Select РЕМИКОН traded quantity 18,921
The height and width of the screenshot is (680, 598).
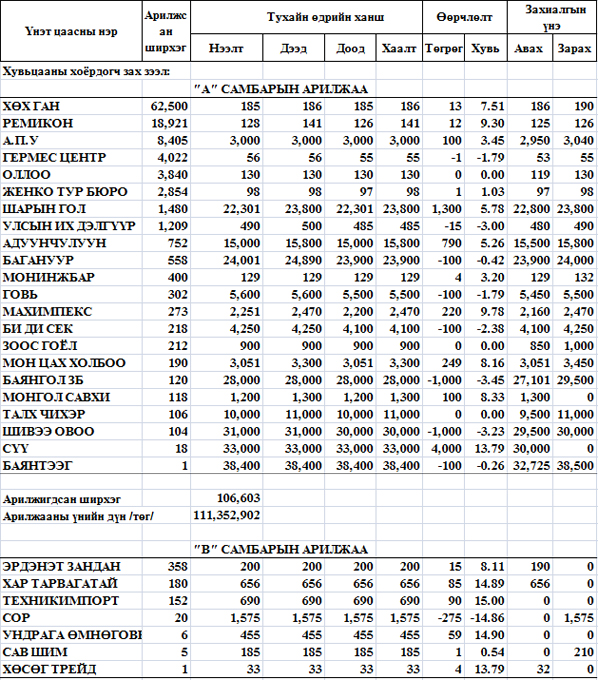click(166, 123)
